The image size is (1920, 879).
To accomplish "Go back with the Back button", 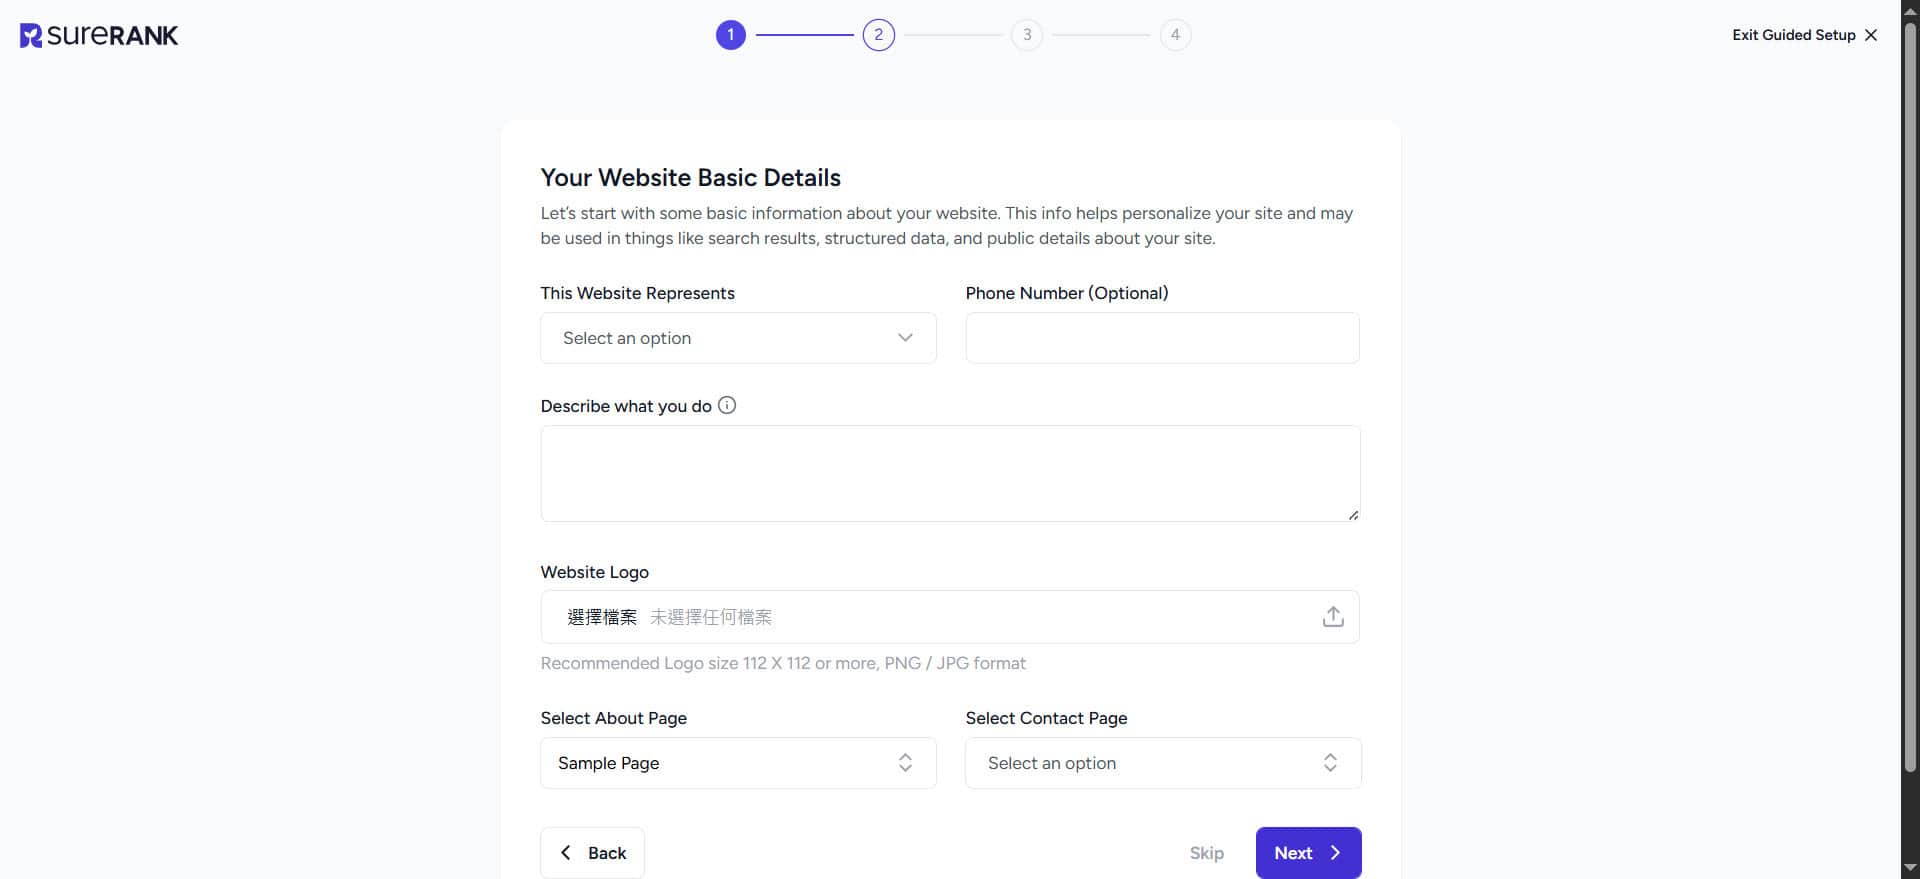I will pyautogui.click(x=592, y=853).
